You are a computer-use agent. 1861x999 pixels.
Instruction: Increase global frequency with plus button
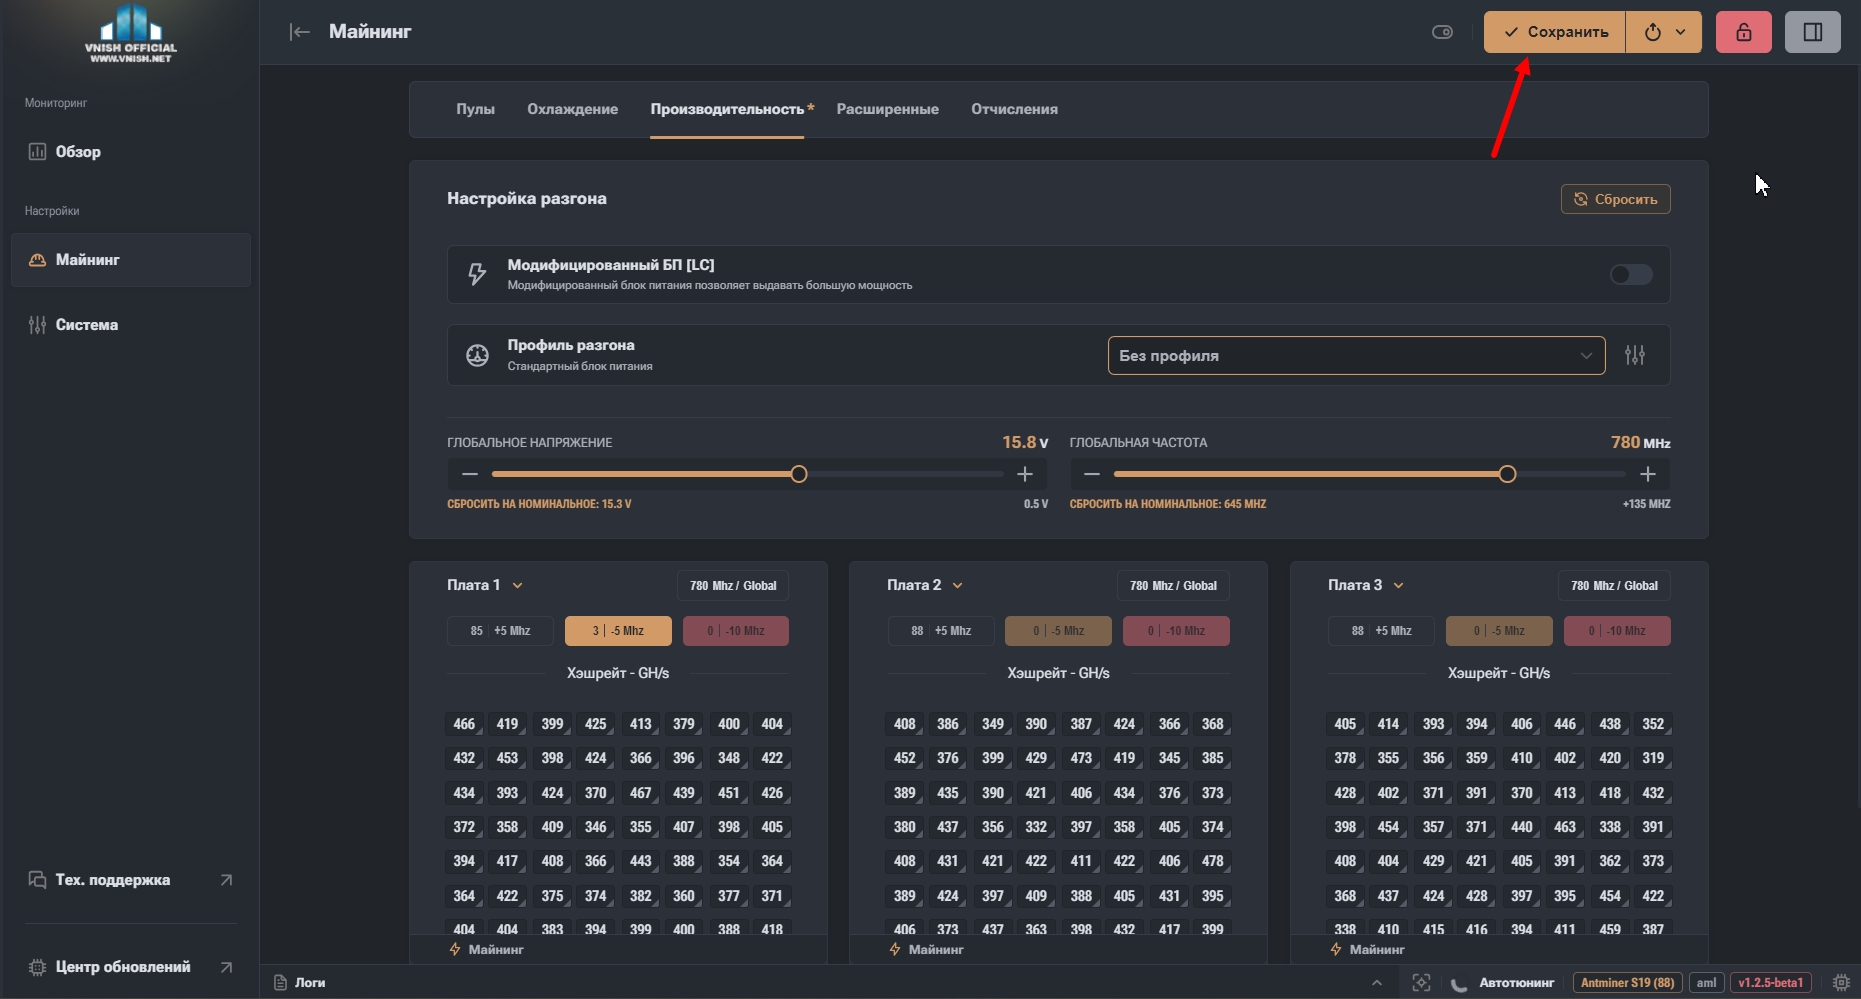click(1648, 474)
